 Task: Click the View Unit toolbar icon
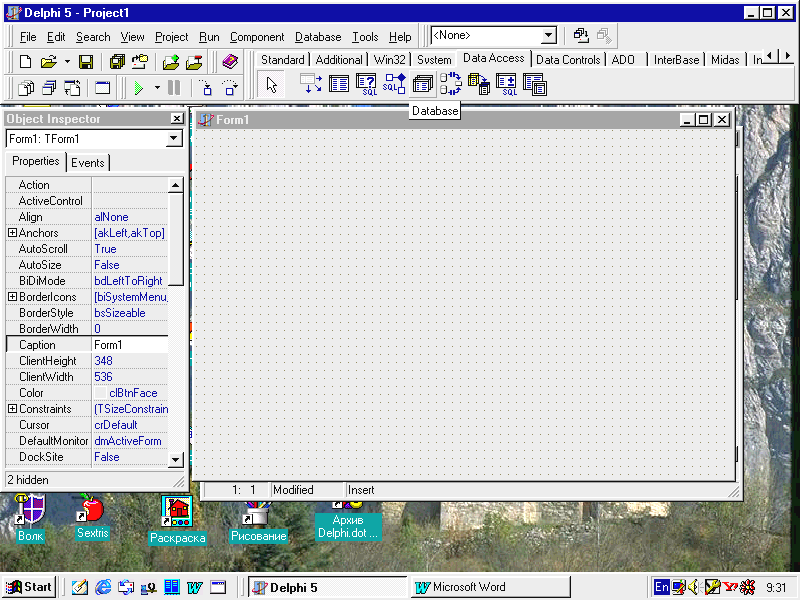coord(26,88)
